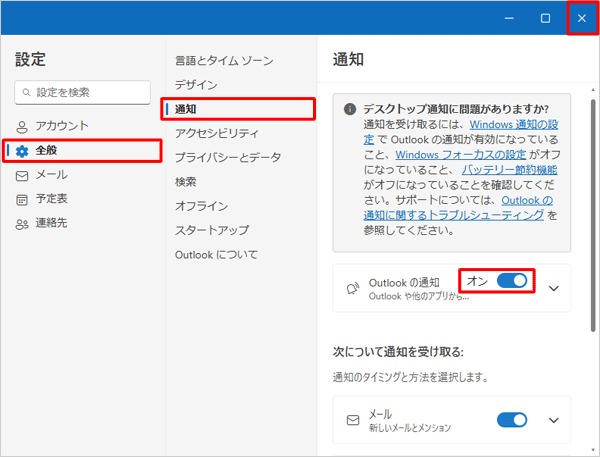This screenshot has width=600, height=457.
Task: Open the Windows フォーカスの設定 link
Action: 461,155
